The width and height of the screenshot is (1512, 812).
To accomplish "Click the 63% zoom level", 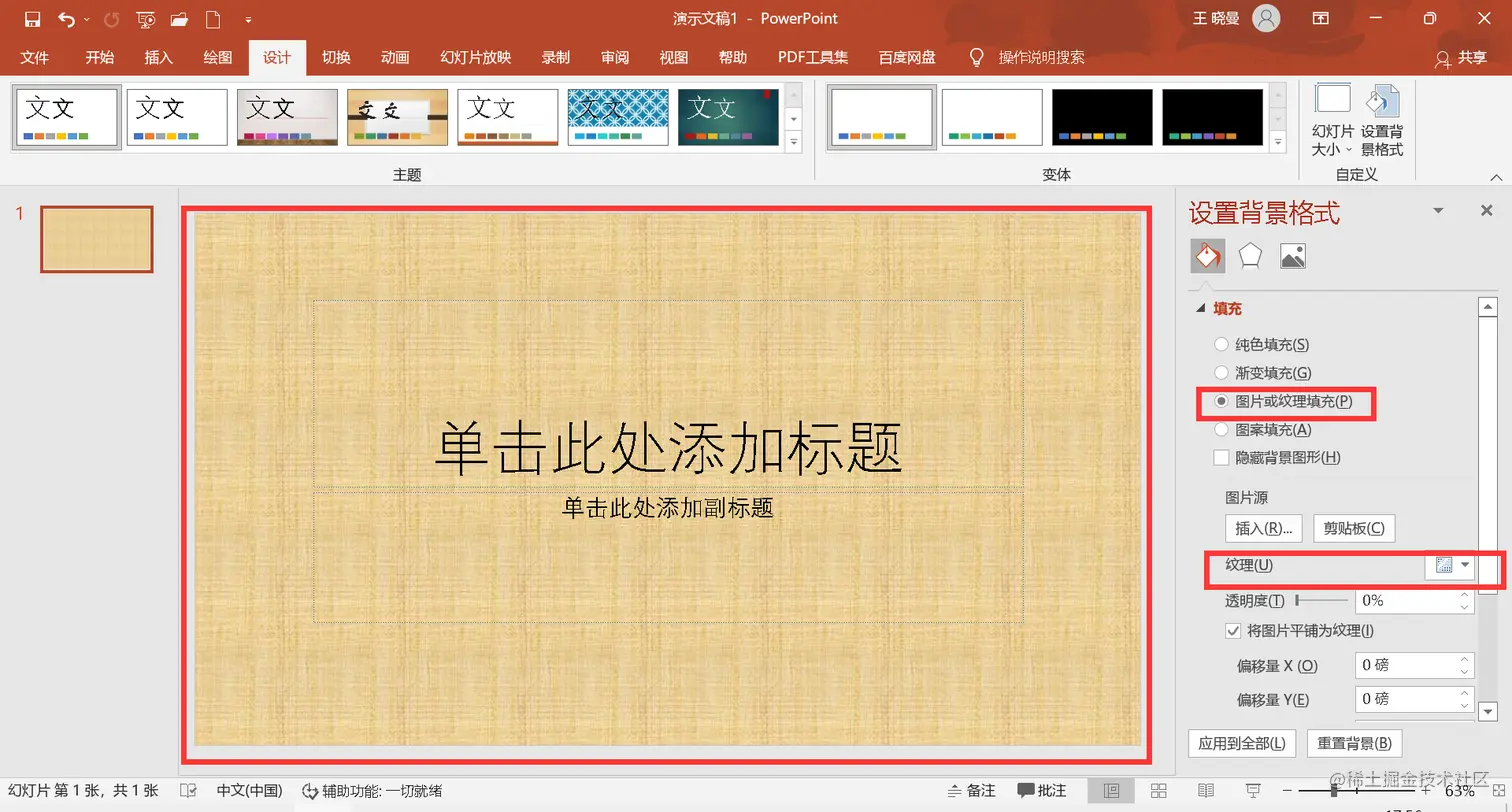I will click(1459, 790).
